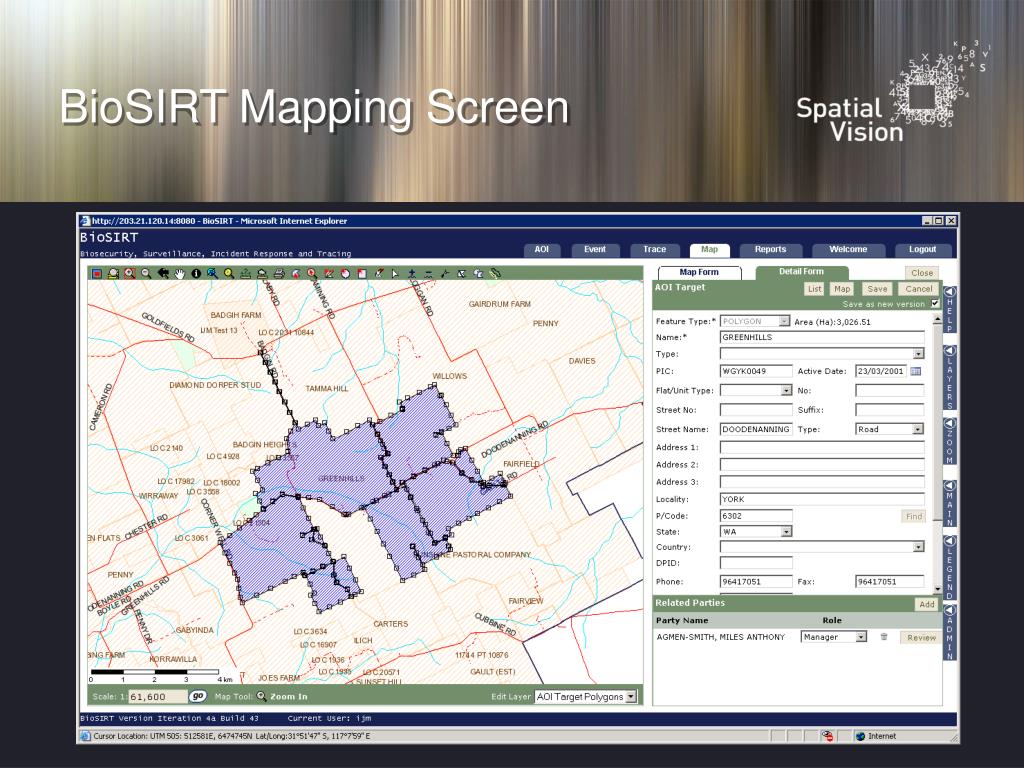Expand the LEGEND side panel
The image size is (1024, 768).
(x=950, y=568)
